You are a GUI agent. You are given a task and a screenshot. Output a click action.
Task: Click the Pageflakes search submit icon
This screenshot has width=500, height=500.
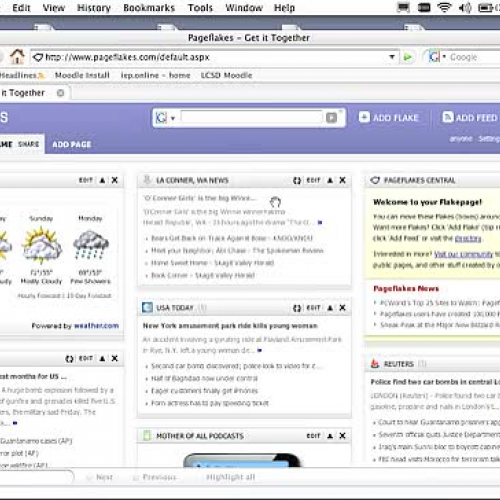point(331,118)
